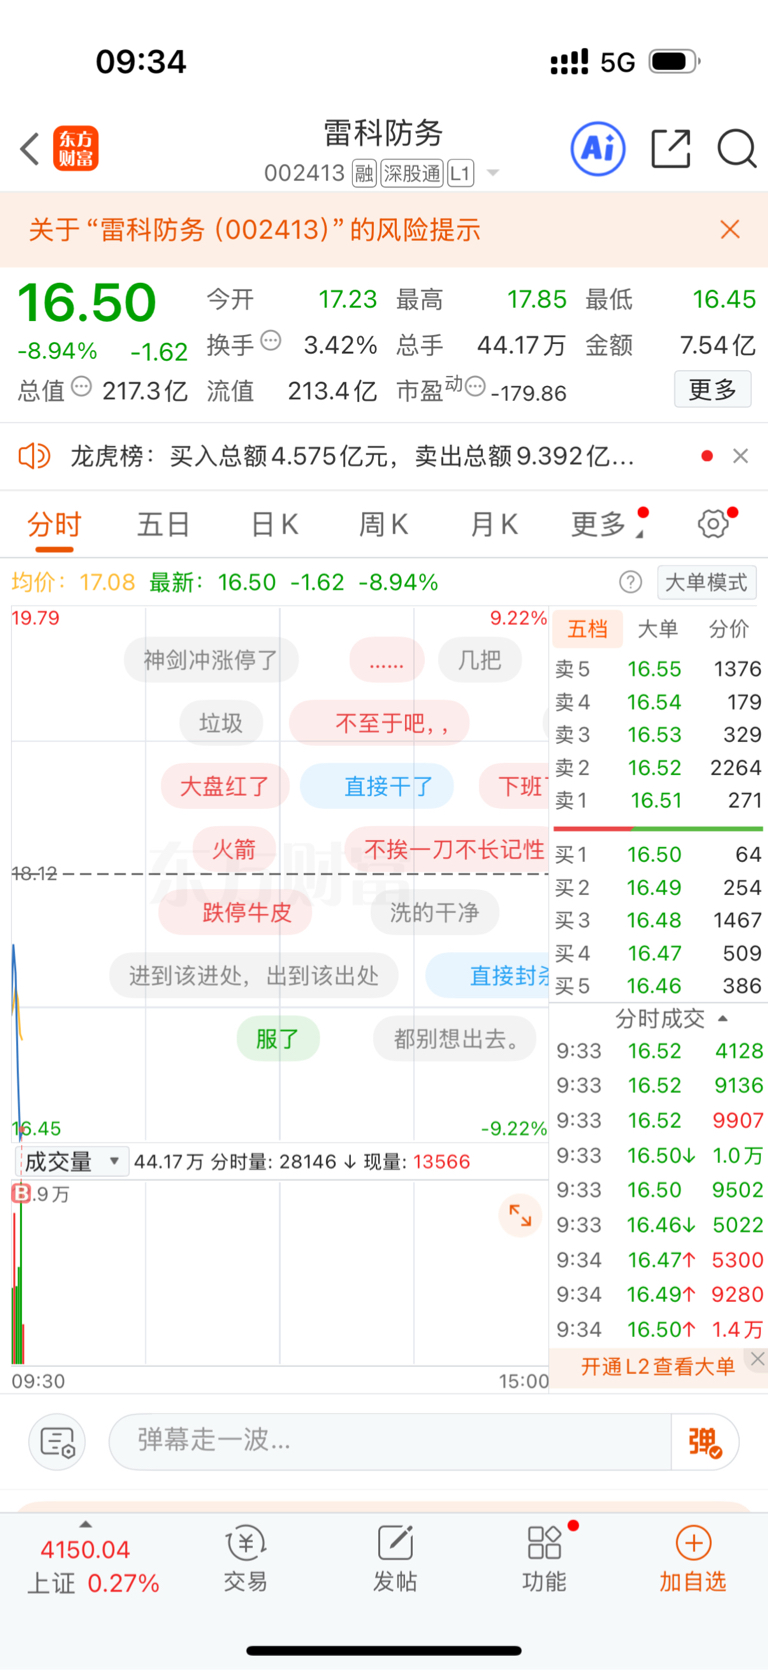
Task: Open the search magnifier icon
Action: pyautogui.click(x=737, y=149)
